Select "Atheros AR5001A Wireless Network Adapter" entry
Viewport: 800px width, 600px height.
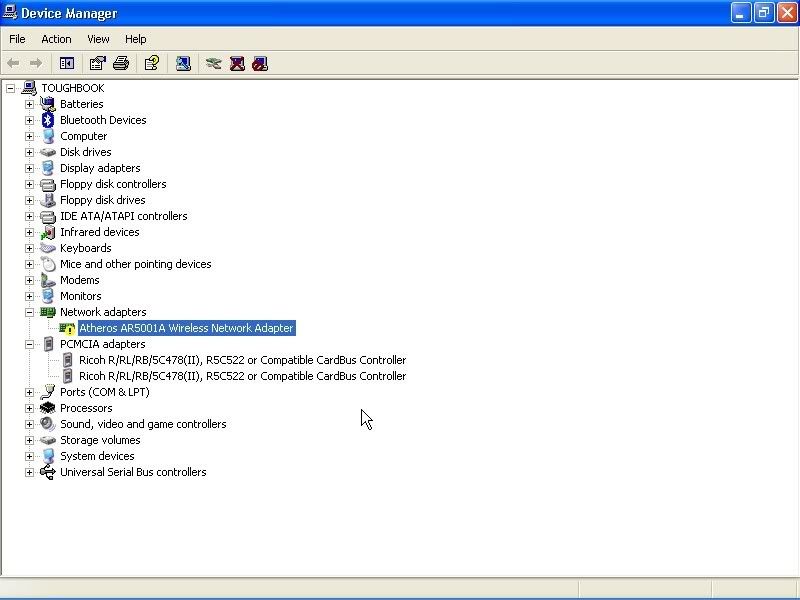[x=187, y=328]
